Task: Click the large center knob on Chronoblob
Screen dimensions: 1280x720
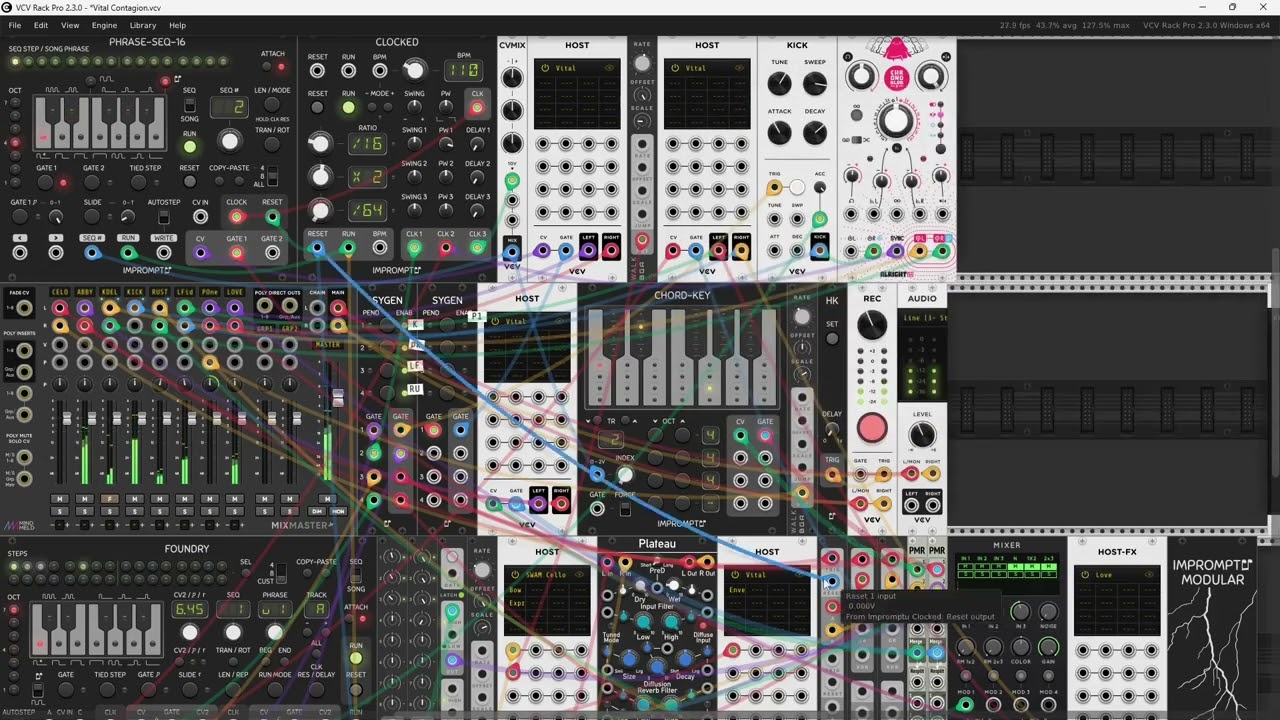Action: [x=897, y=120]
